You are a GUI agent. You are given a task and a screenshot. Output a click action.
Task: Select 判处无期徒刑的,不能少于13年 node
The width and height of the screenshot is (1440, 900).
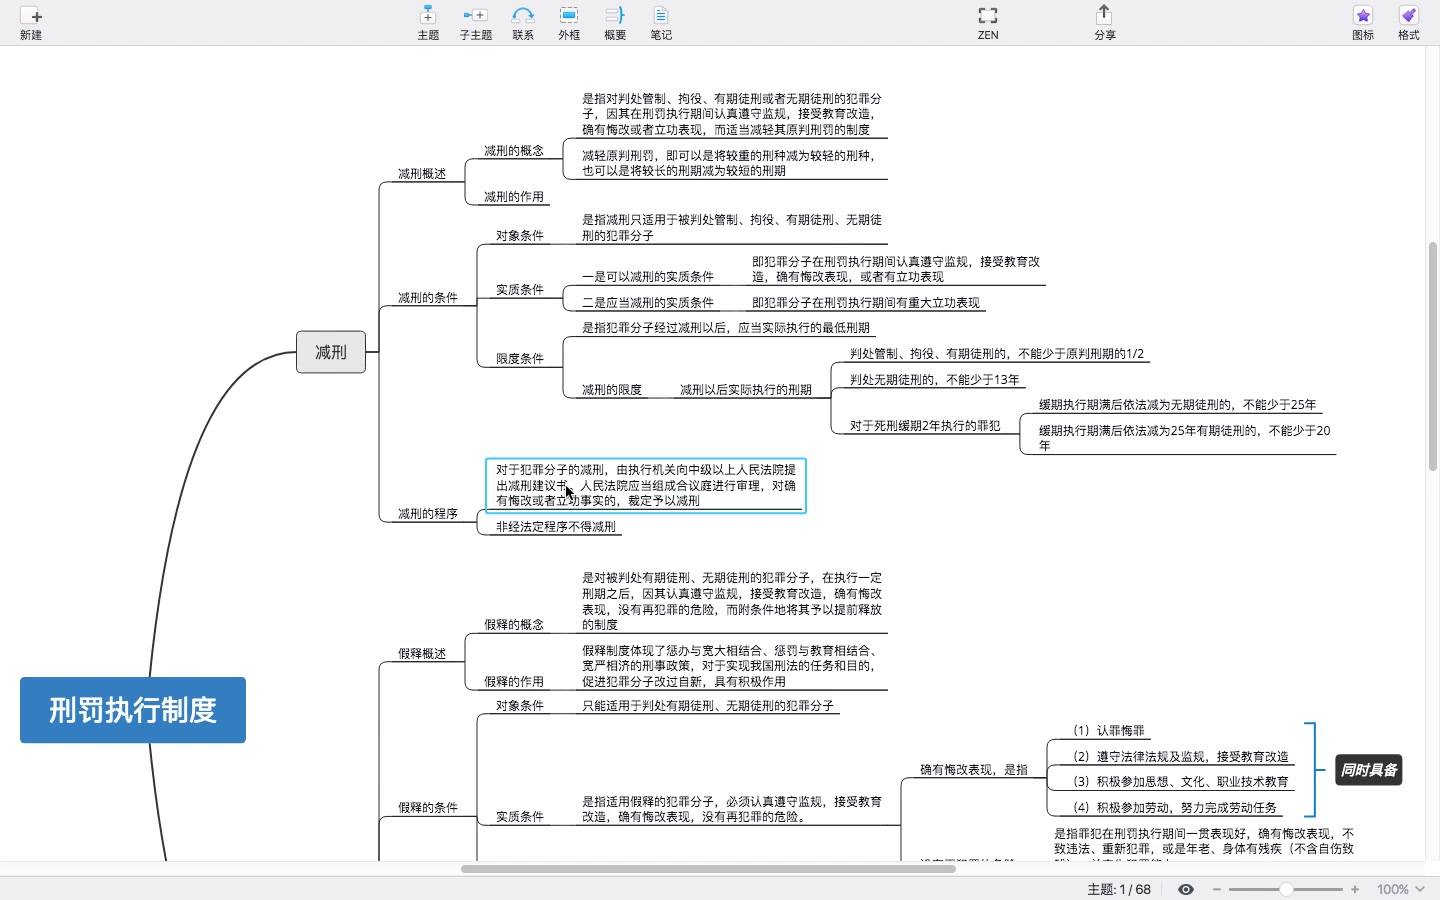(935, 380)
